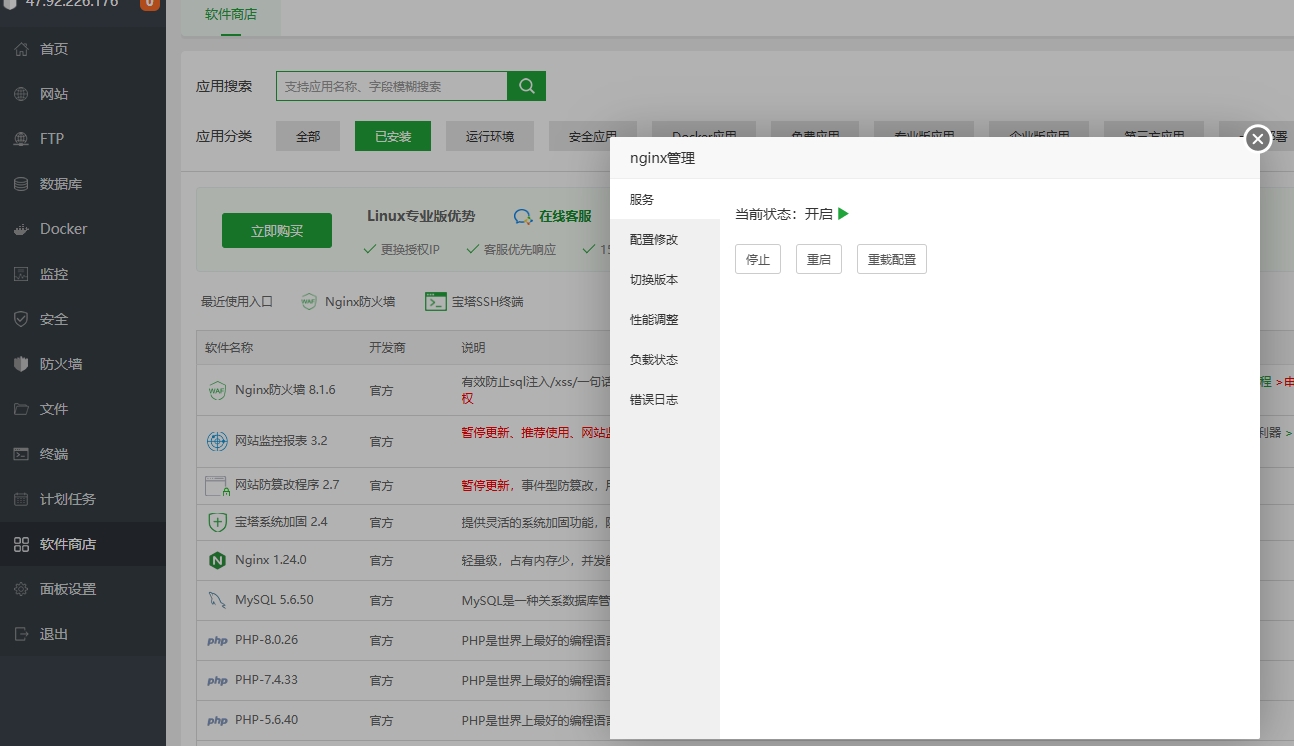
Task: Open the 配置修改 tab
Action: coord(665,240)
